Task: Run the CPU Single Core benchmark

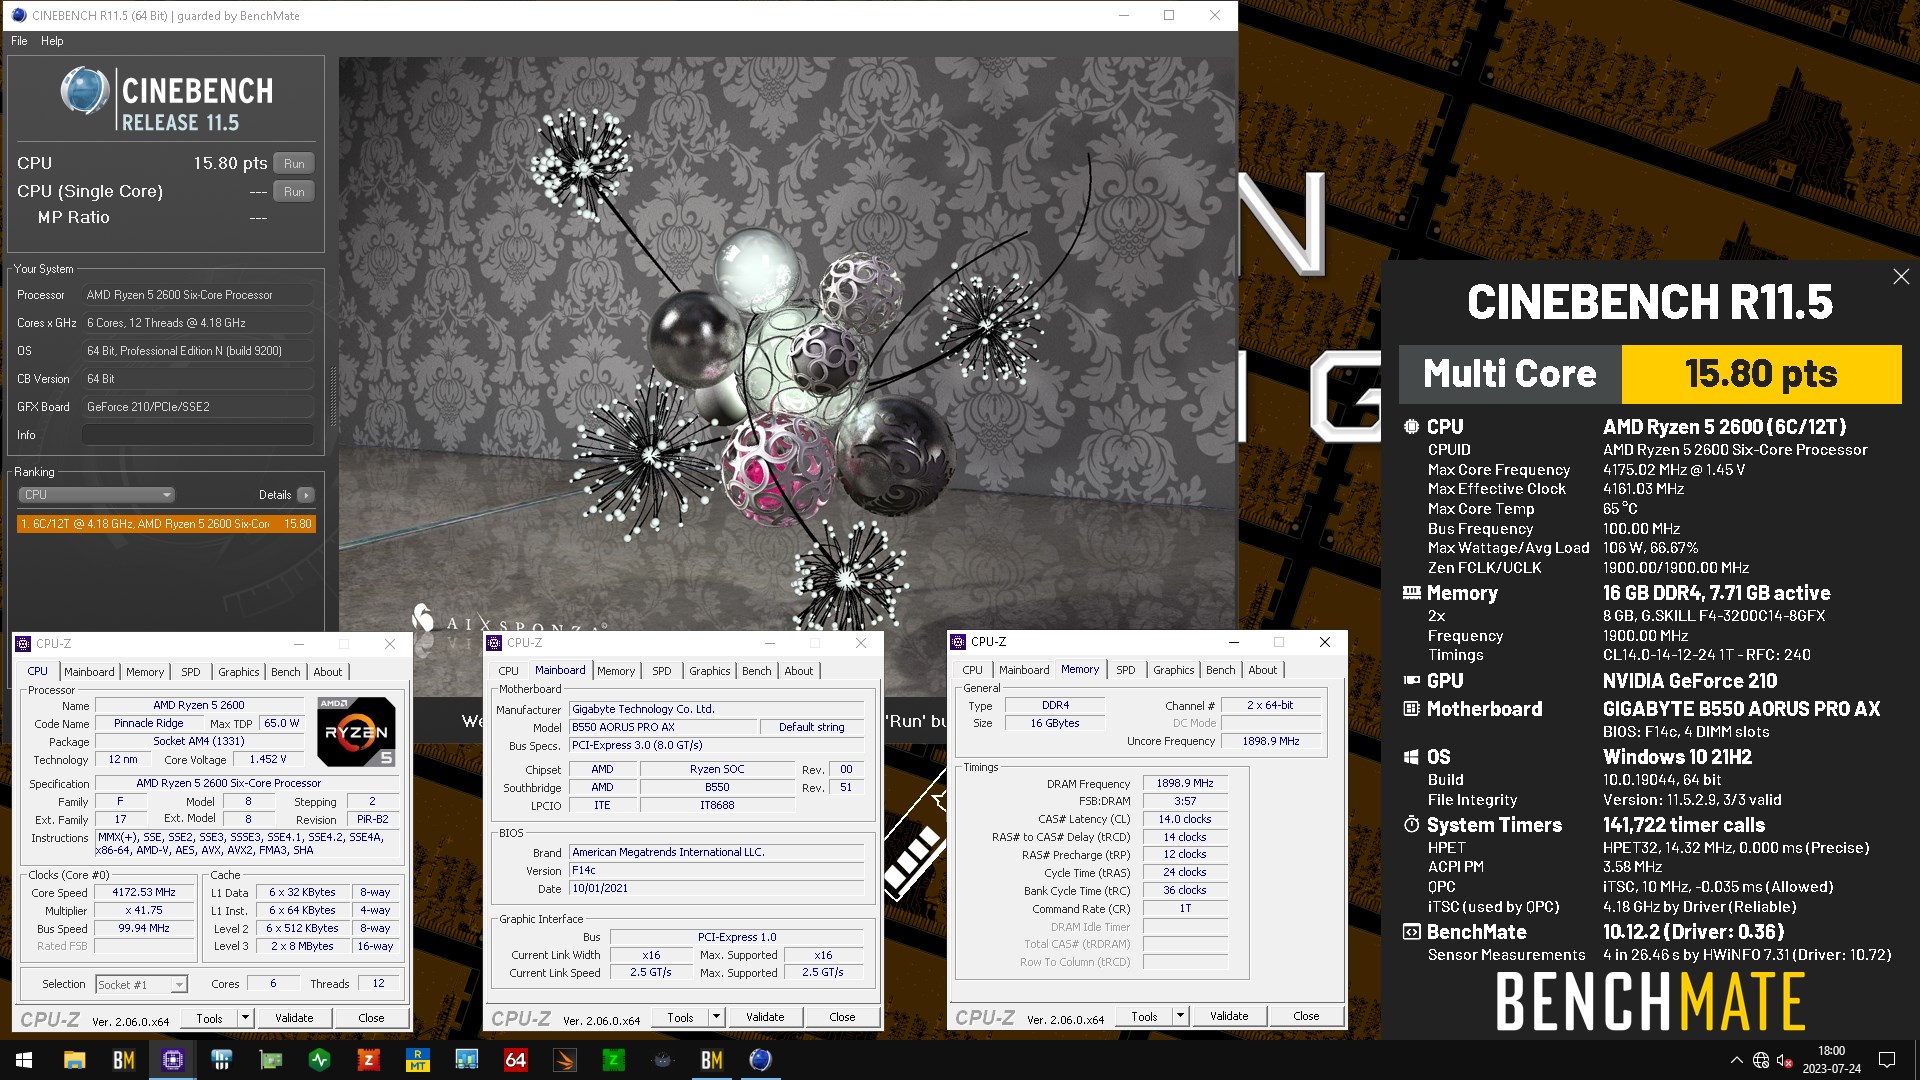Action: 294,192
